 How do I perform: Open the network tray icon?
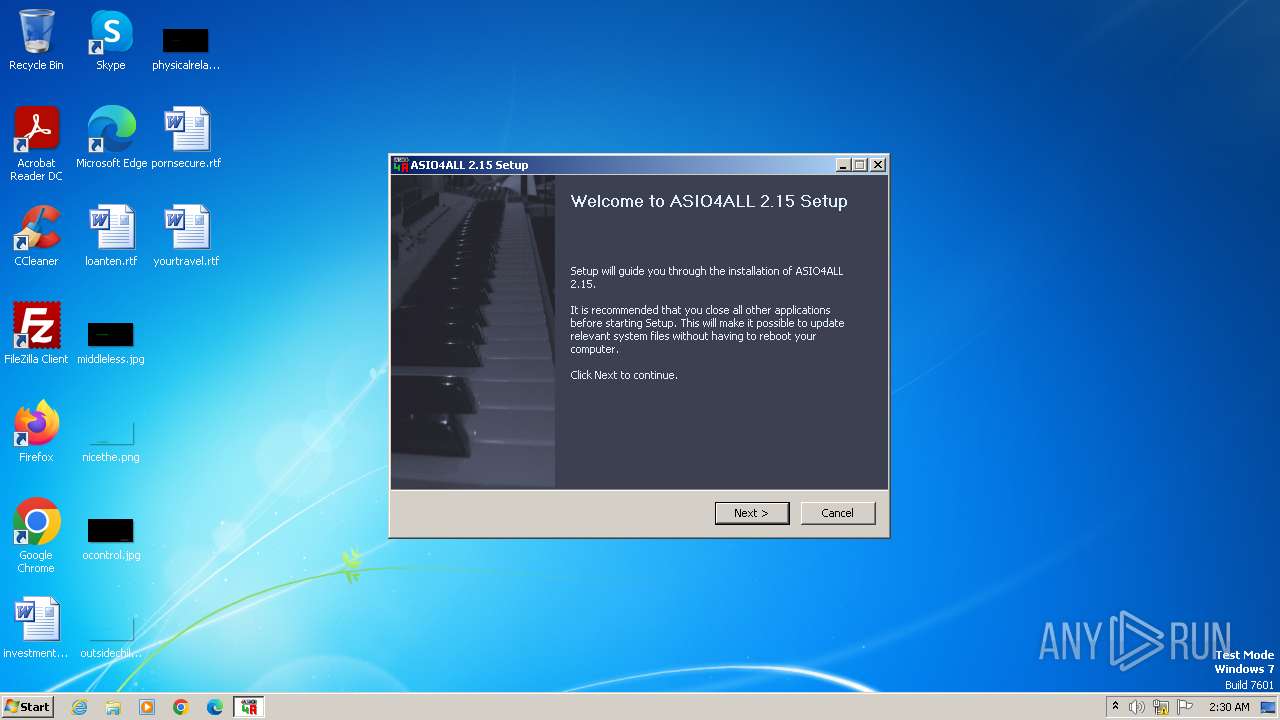coord(1161,707)
